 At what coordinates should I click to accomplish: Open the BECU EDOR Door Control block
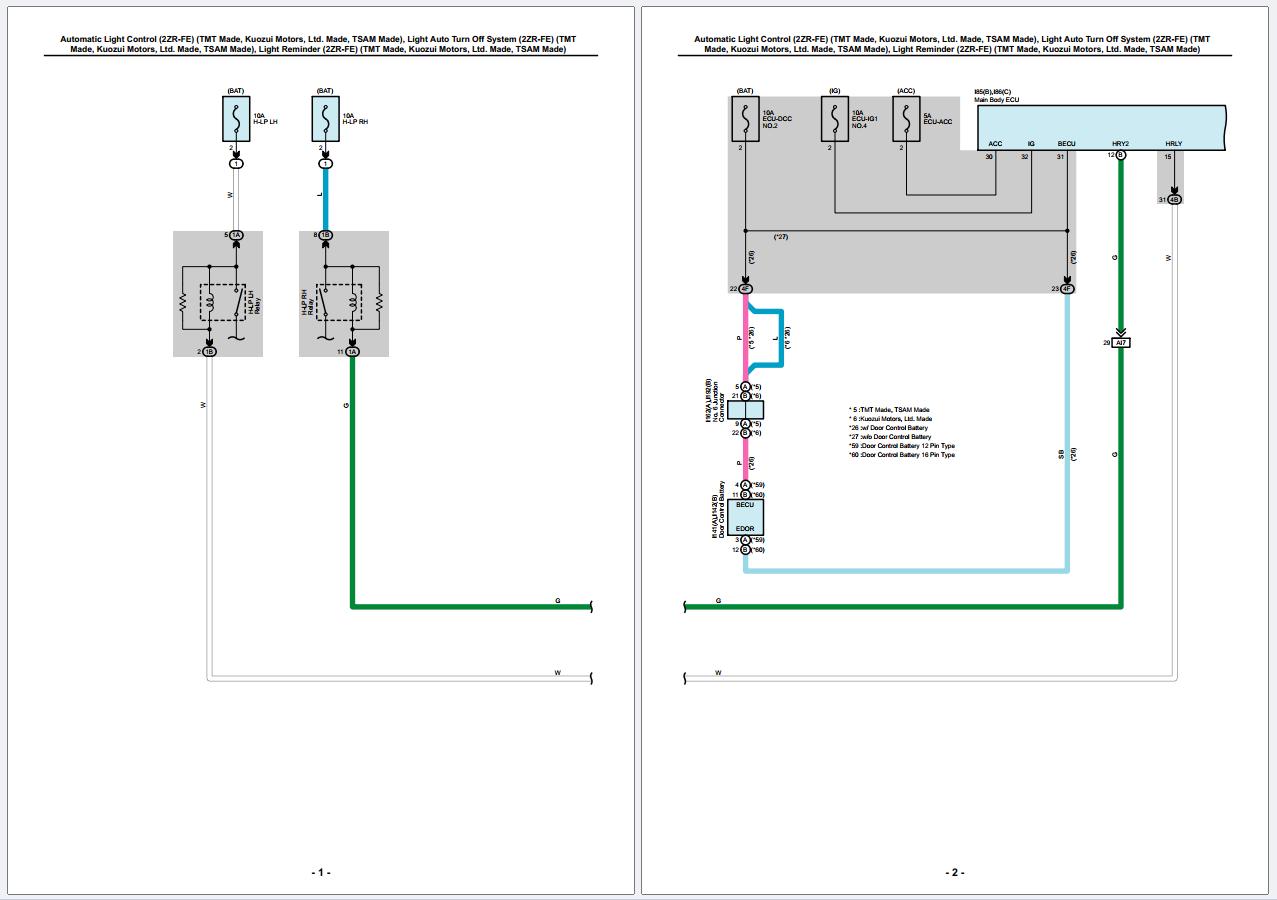coord(745,517)
